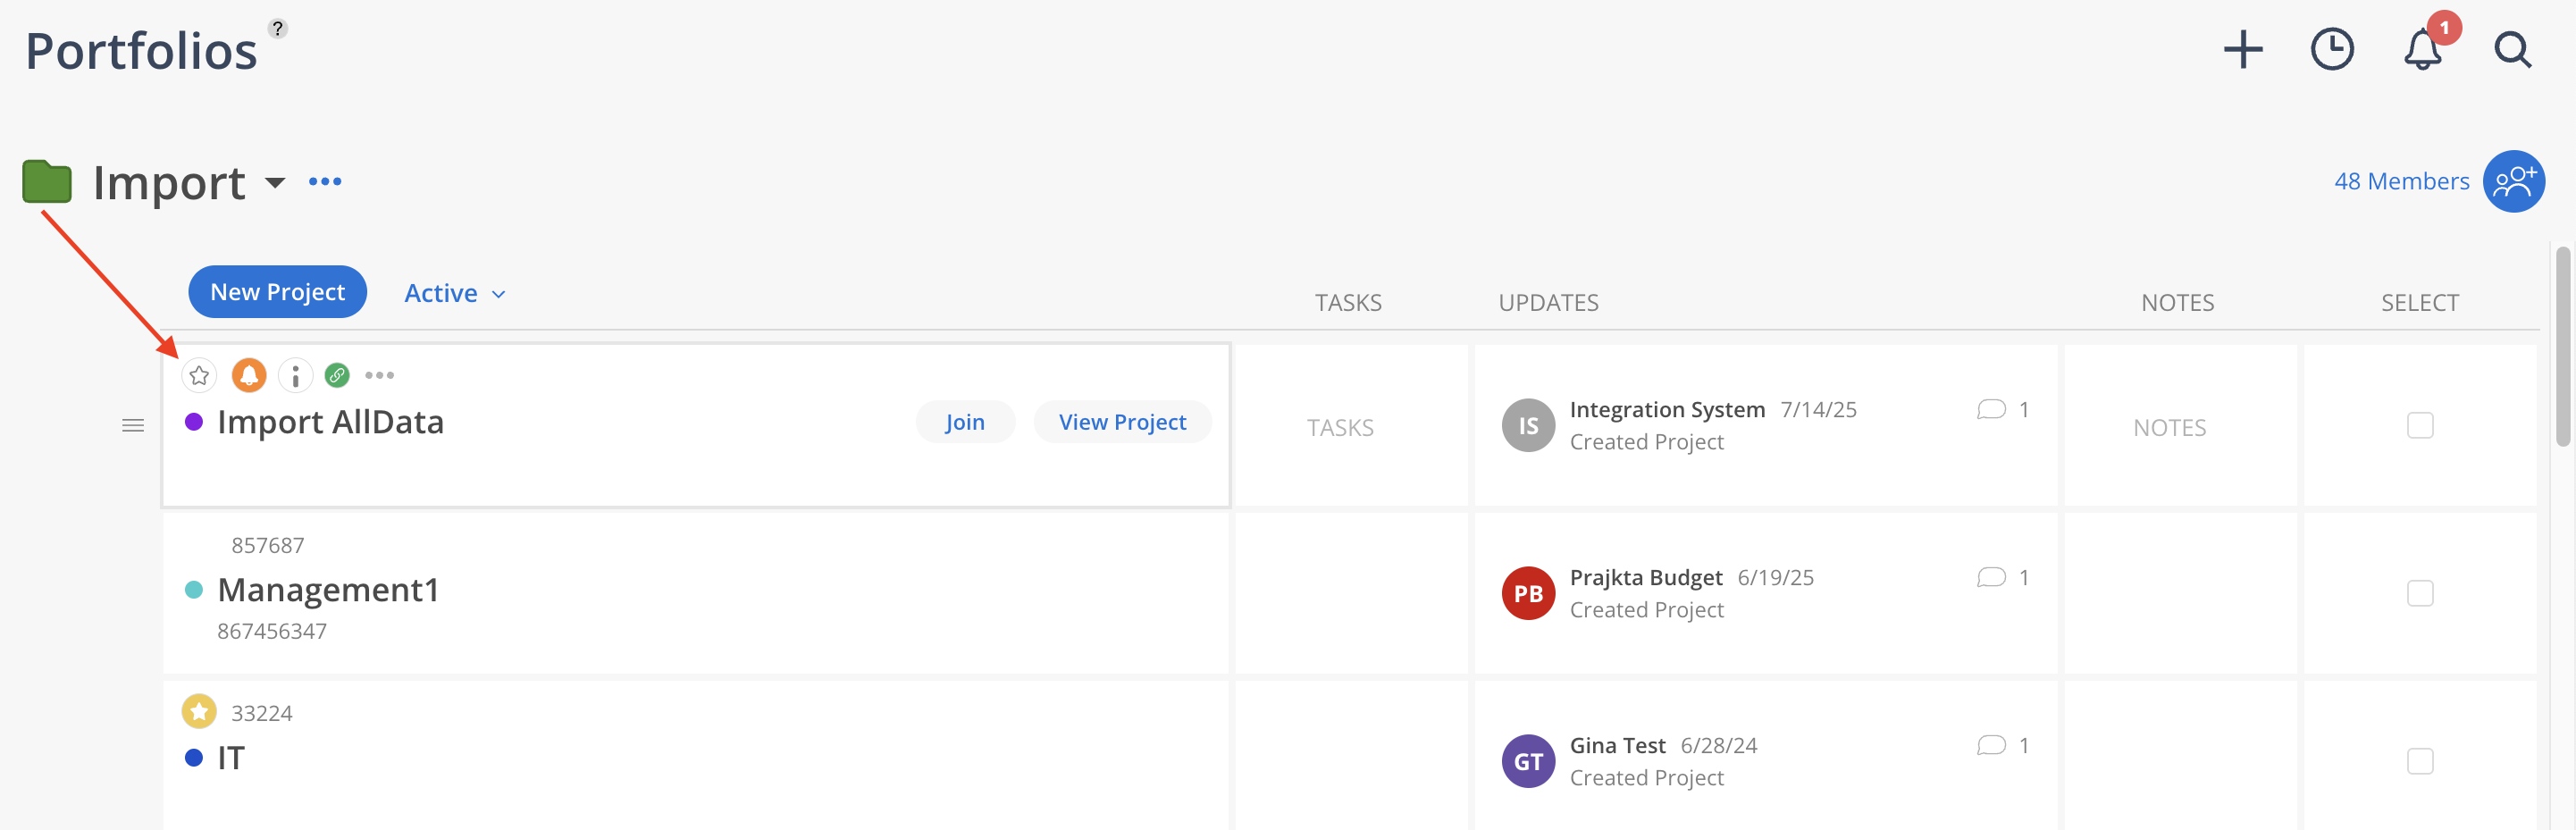The width and height of the screenshot is (2576, 830).
Task: Click the Portfolios page heading
Action: [x=141, y=50]
